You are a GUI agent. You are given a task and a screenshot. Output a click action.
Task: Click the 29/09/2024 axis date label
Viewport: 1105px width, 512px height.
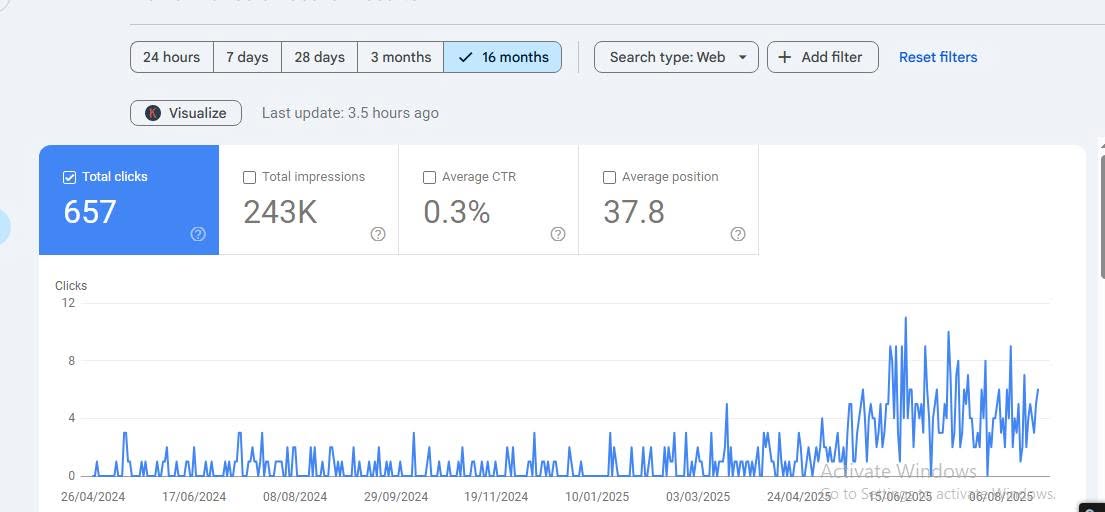(395, 497)
